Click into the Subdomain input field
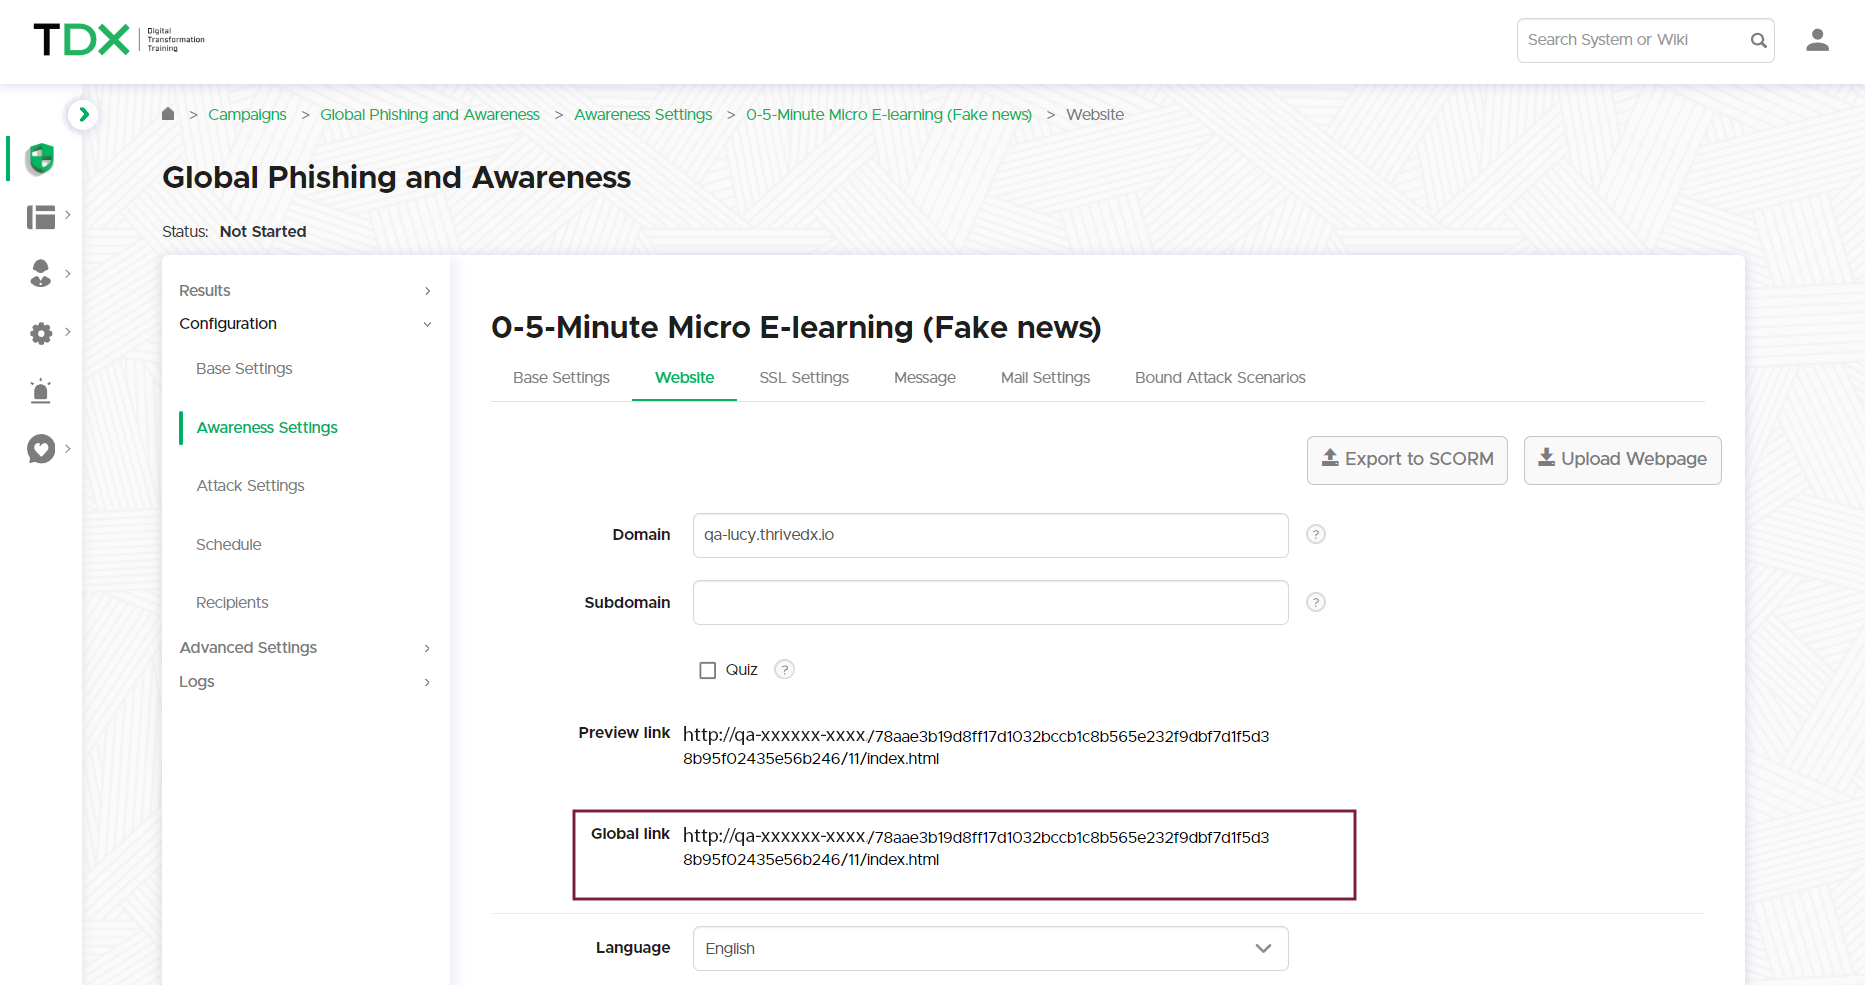 tap(990, 603)
